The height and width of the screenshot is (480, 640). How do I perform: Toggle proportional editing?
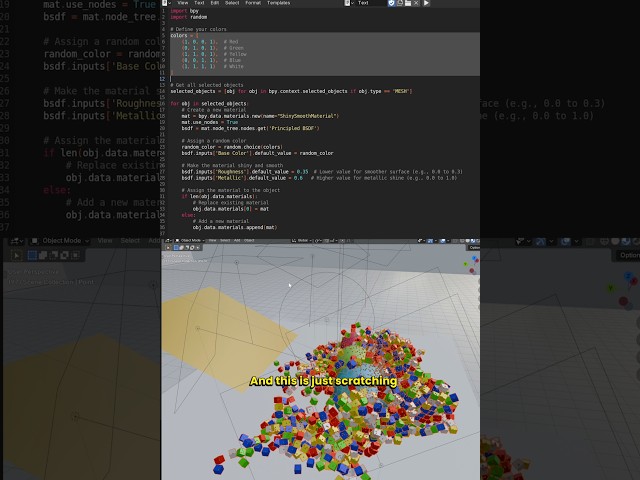342,240
